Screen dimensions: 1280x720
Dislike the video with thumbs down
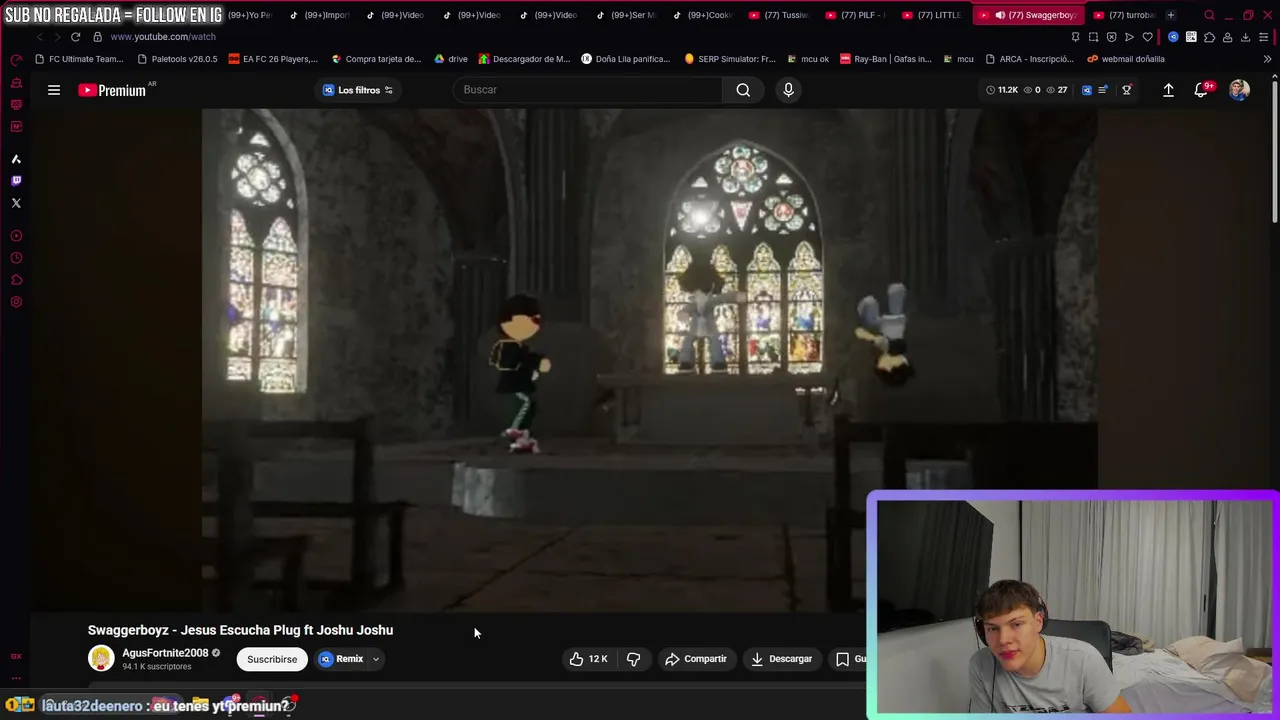pos(633,659)
